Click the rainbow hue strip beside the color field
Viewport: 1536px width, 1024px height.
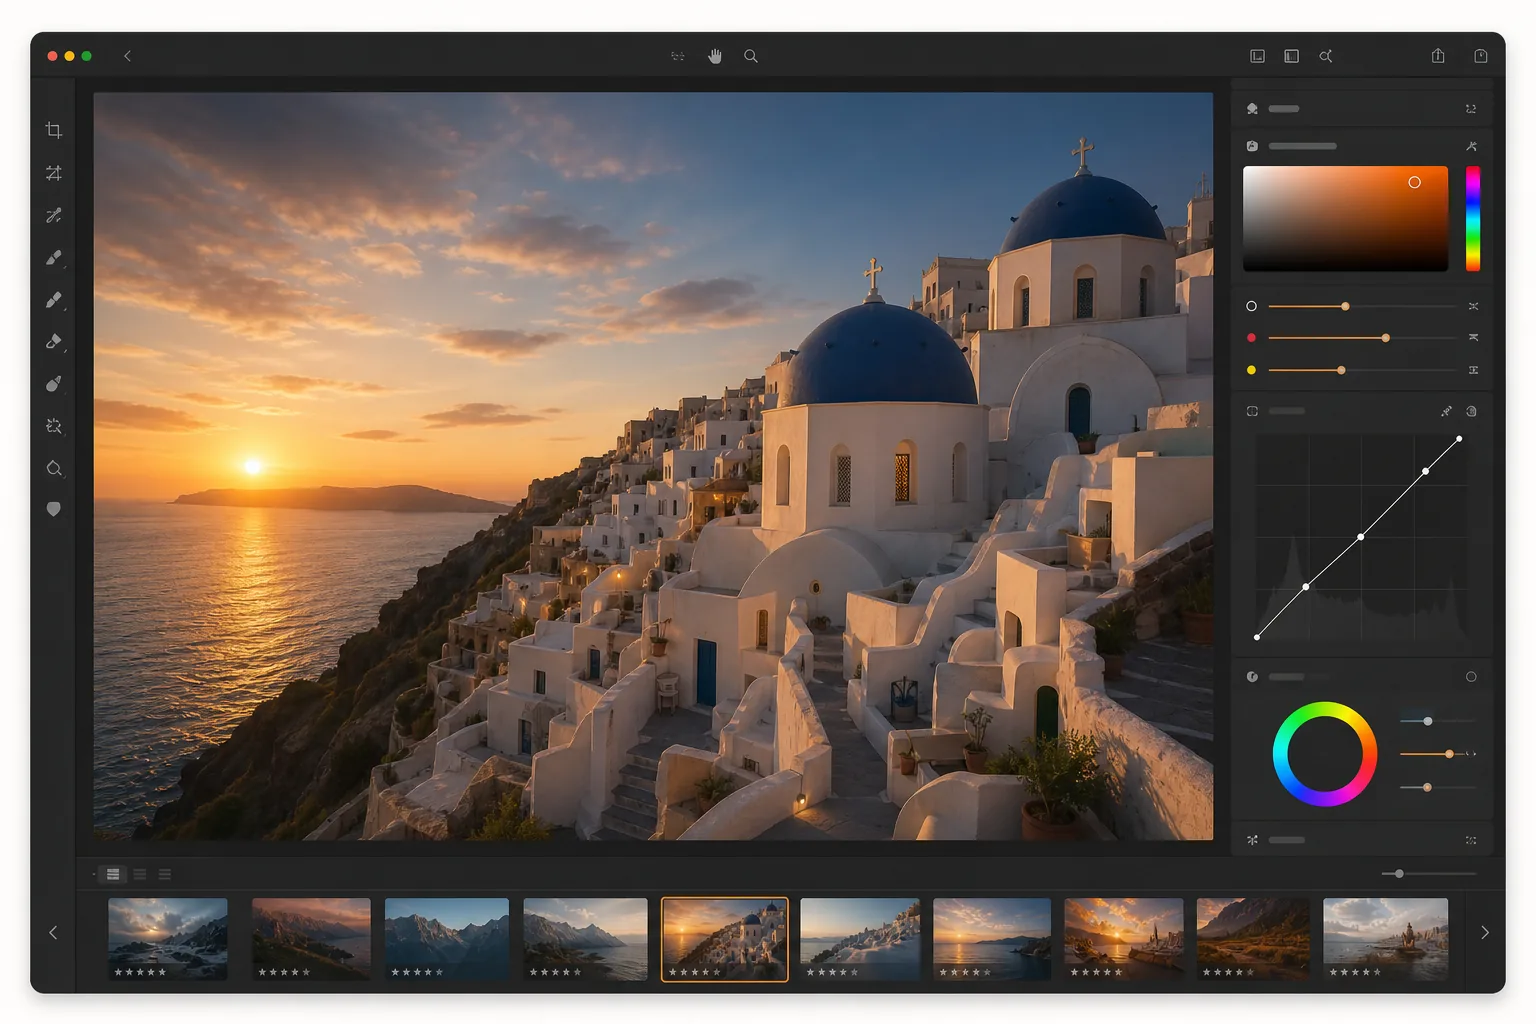pos(1473,218)
